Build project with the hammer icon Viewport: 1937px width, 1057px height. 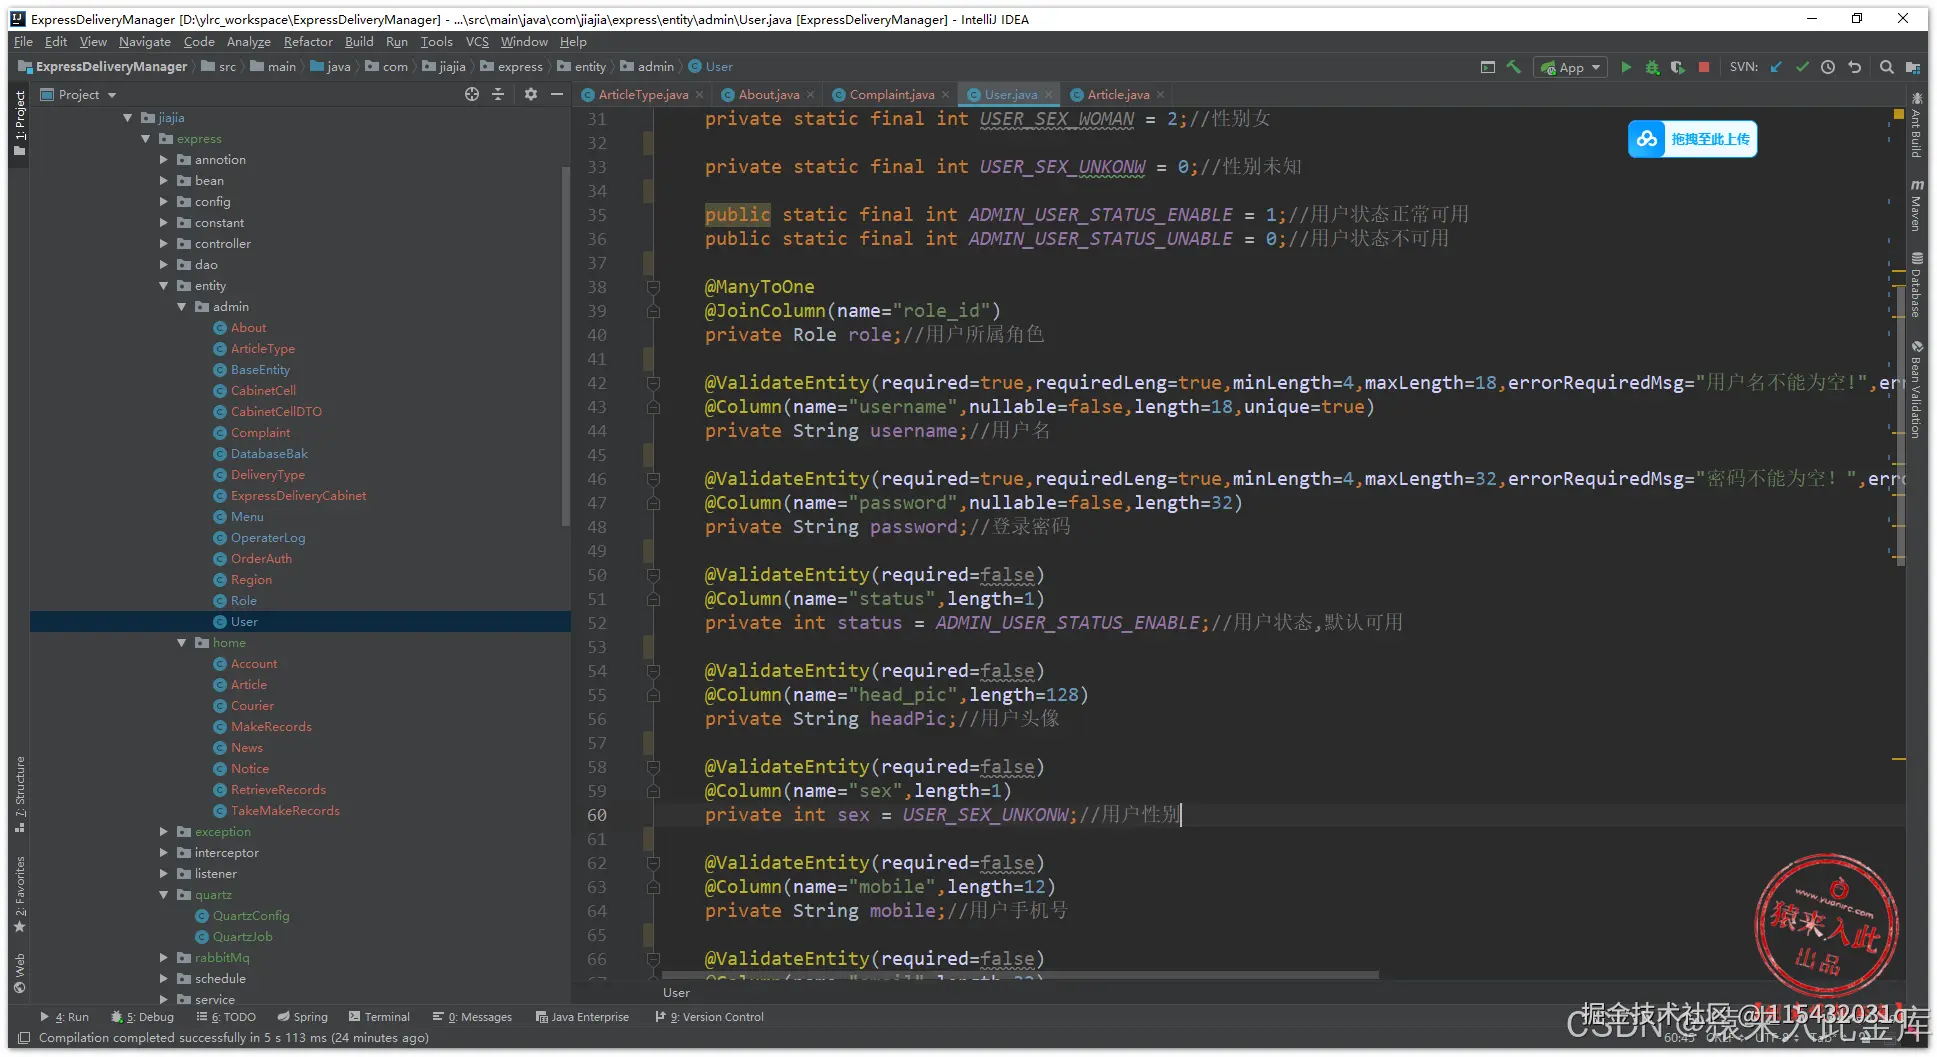tap(1514, 67)
